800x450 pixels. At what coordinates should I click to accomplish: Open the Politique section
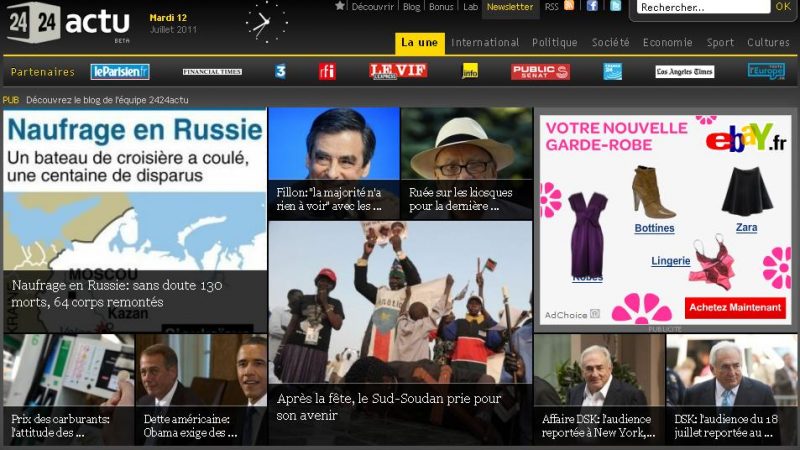555,42
